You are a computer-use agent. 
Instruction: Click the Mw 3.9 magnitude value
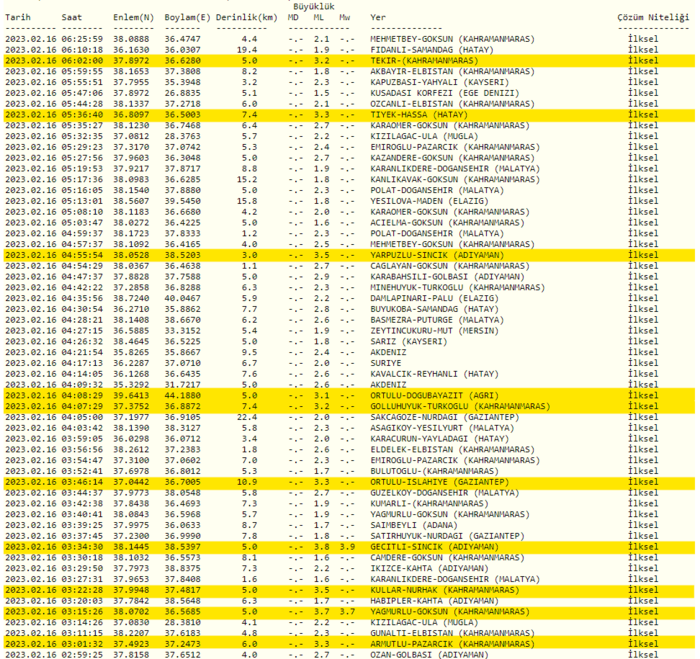click(347, 547)
